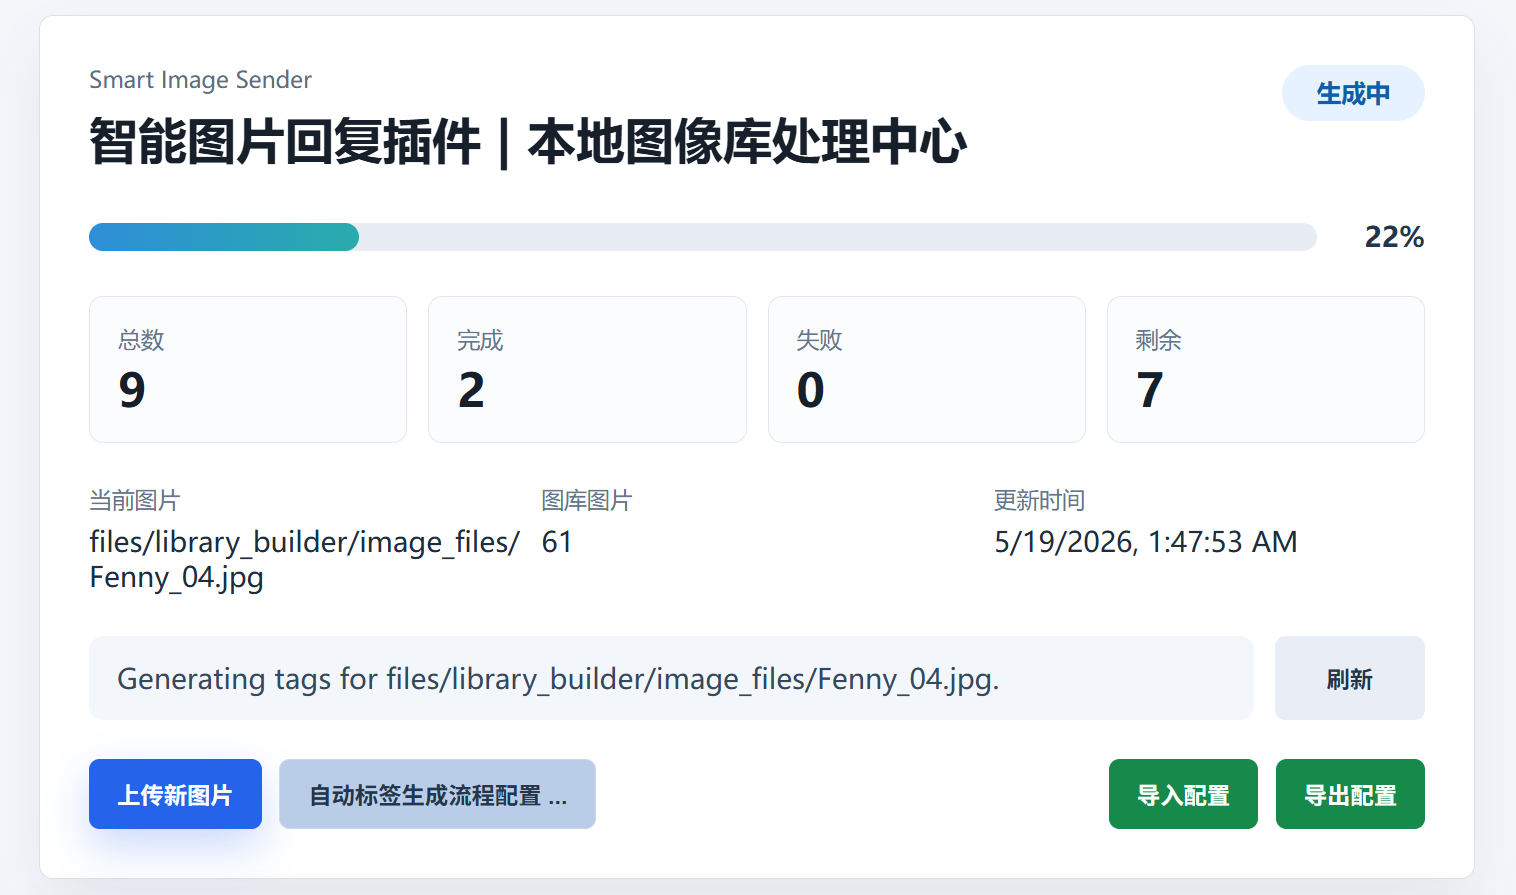Image resolution: width=1516 pixels, height=895 pixels.
Task: Click the 导入配置 button
Action: coord(1183,794)
